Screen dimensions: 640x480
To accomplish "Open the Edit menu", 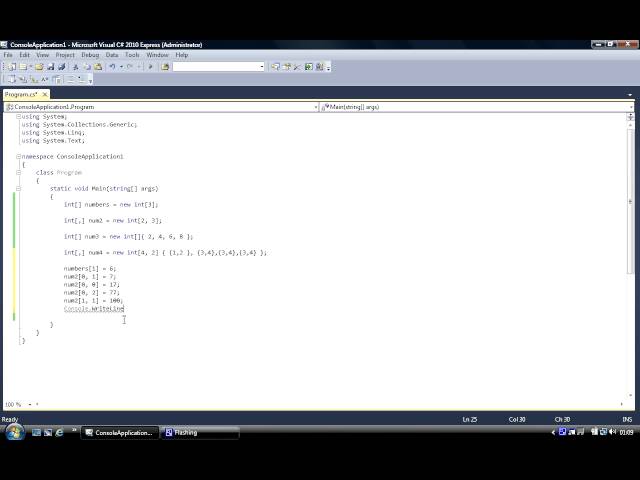I will pos(24,55).
